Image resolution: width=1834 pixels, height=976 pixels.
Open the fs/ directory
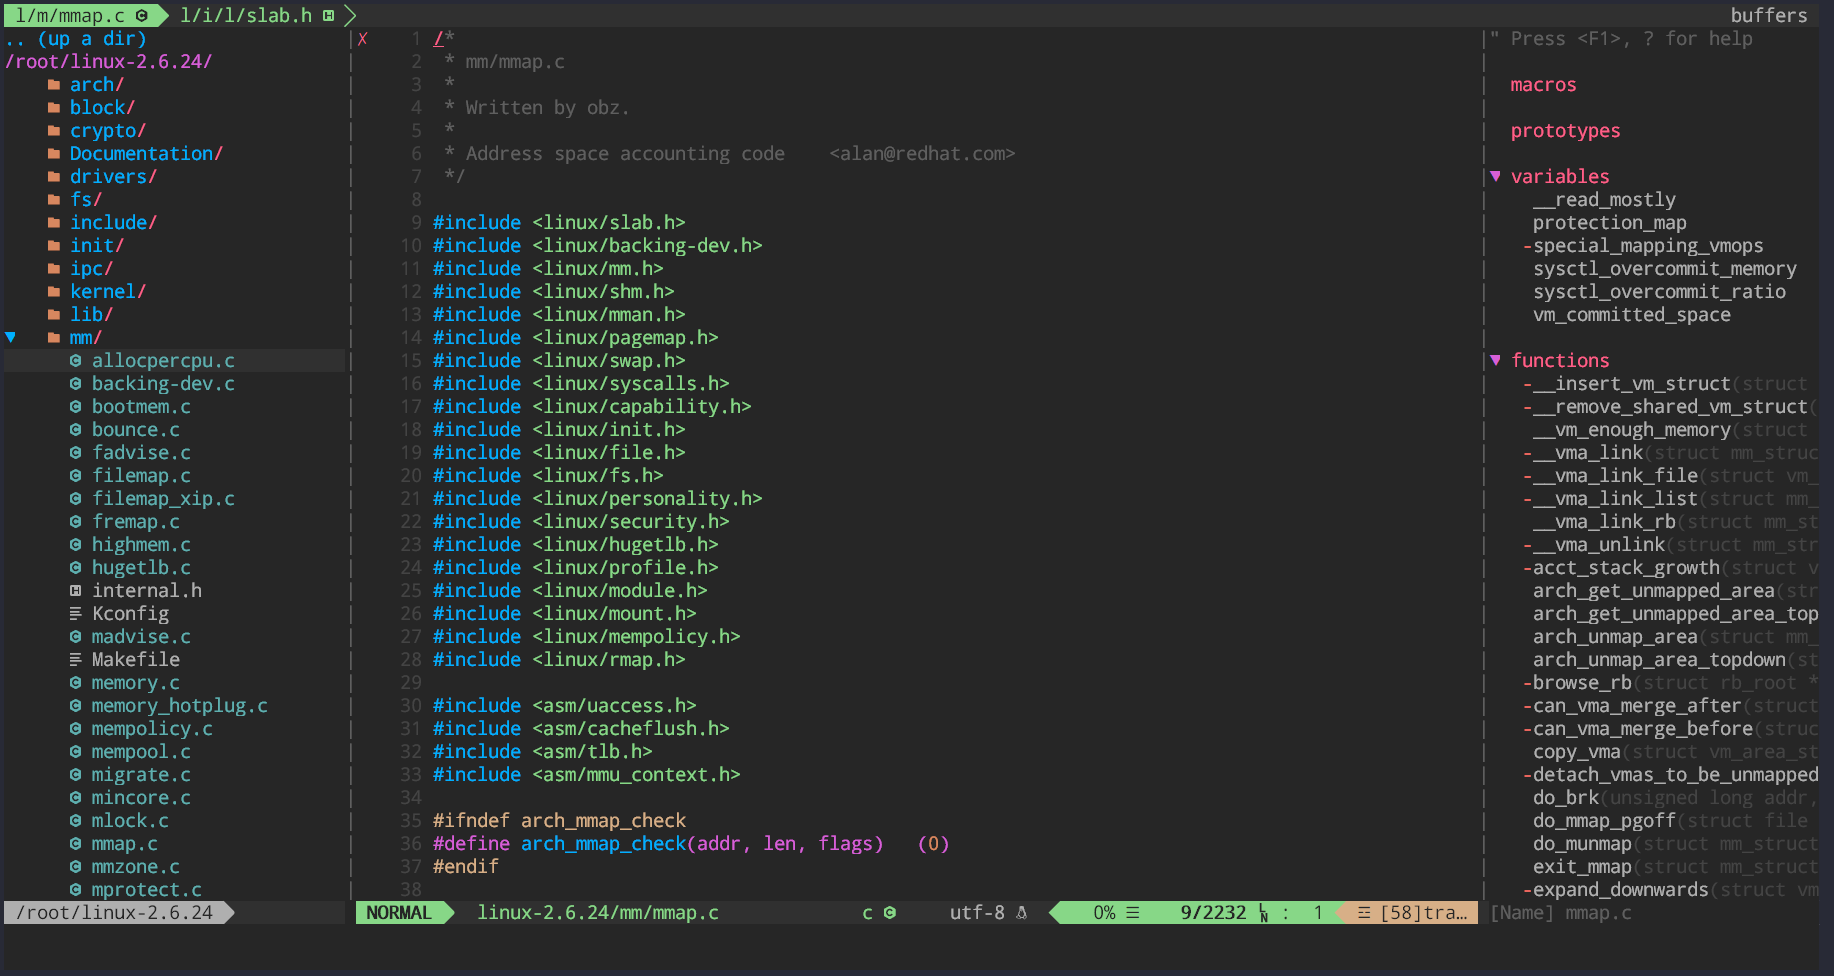pos(86,200)
